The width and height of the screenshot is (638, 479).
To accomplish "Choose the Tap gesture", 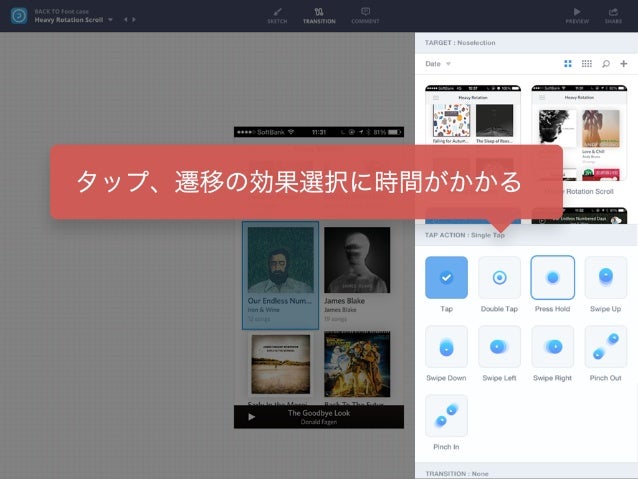I will coord(446,278).
